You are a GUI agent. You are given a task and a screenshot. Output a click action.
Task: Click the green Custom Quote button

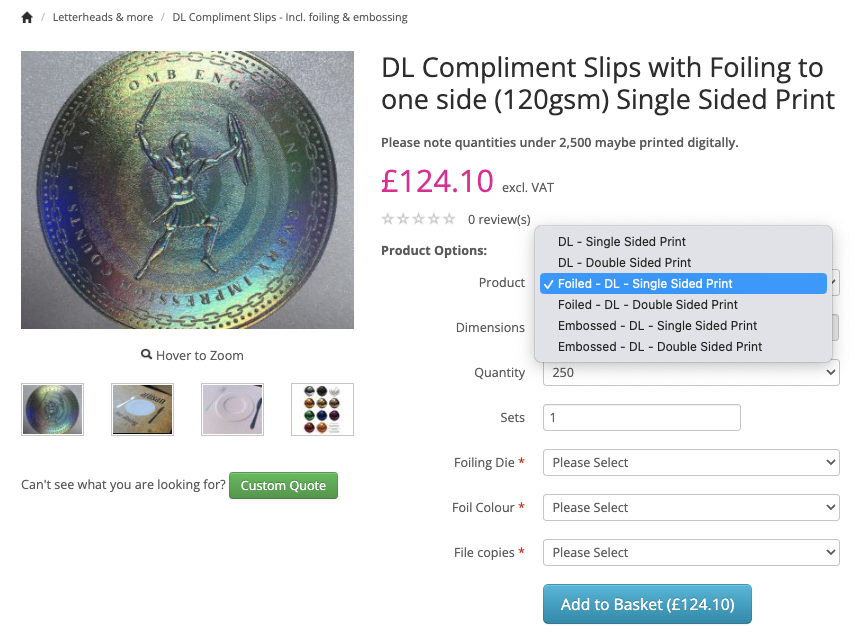pyautogui.click(x=283, y=486)
